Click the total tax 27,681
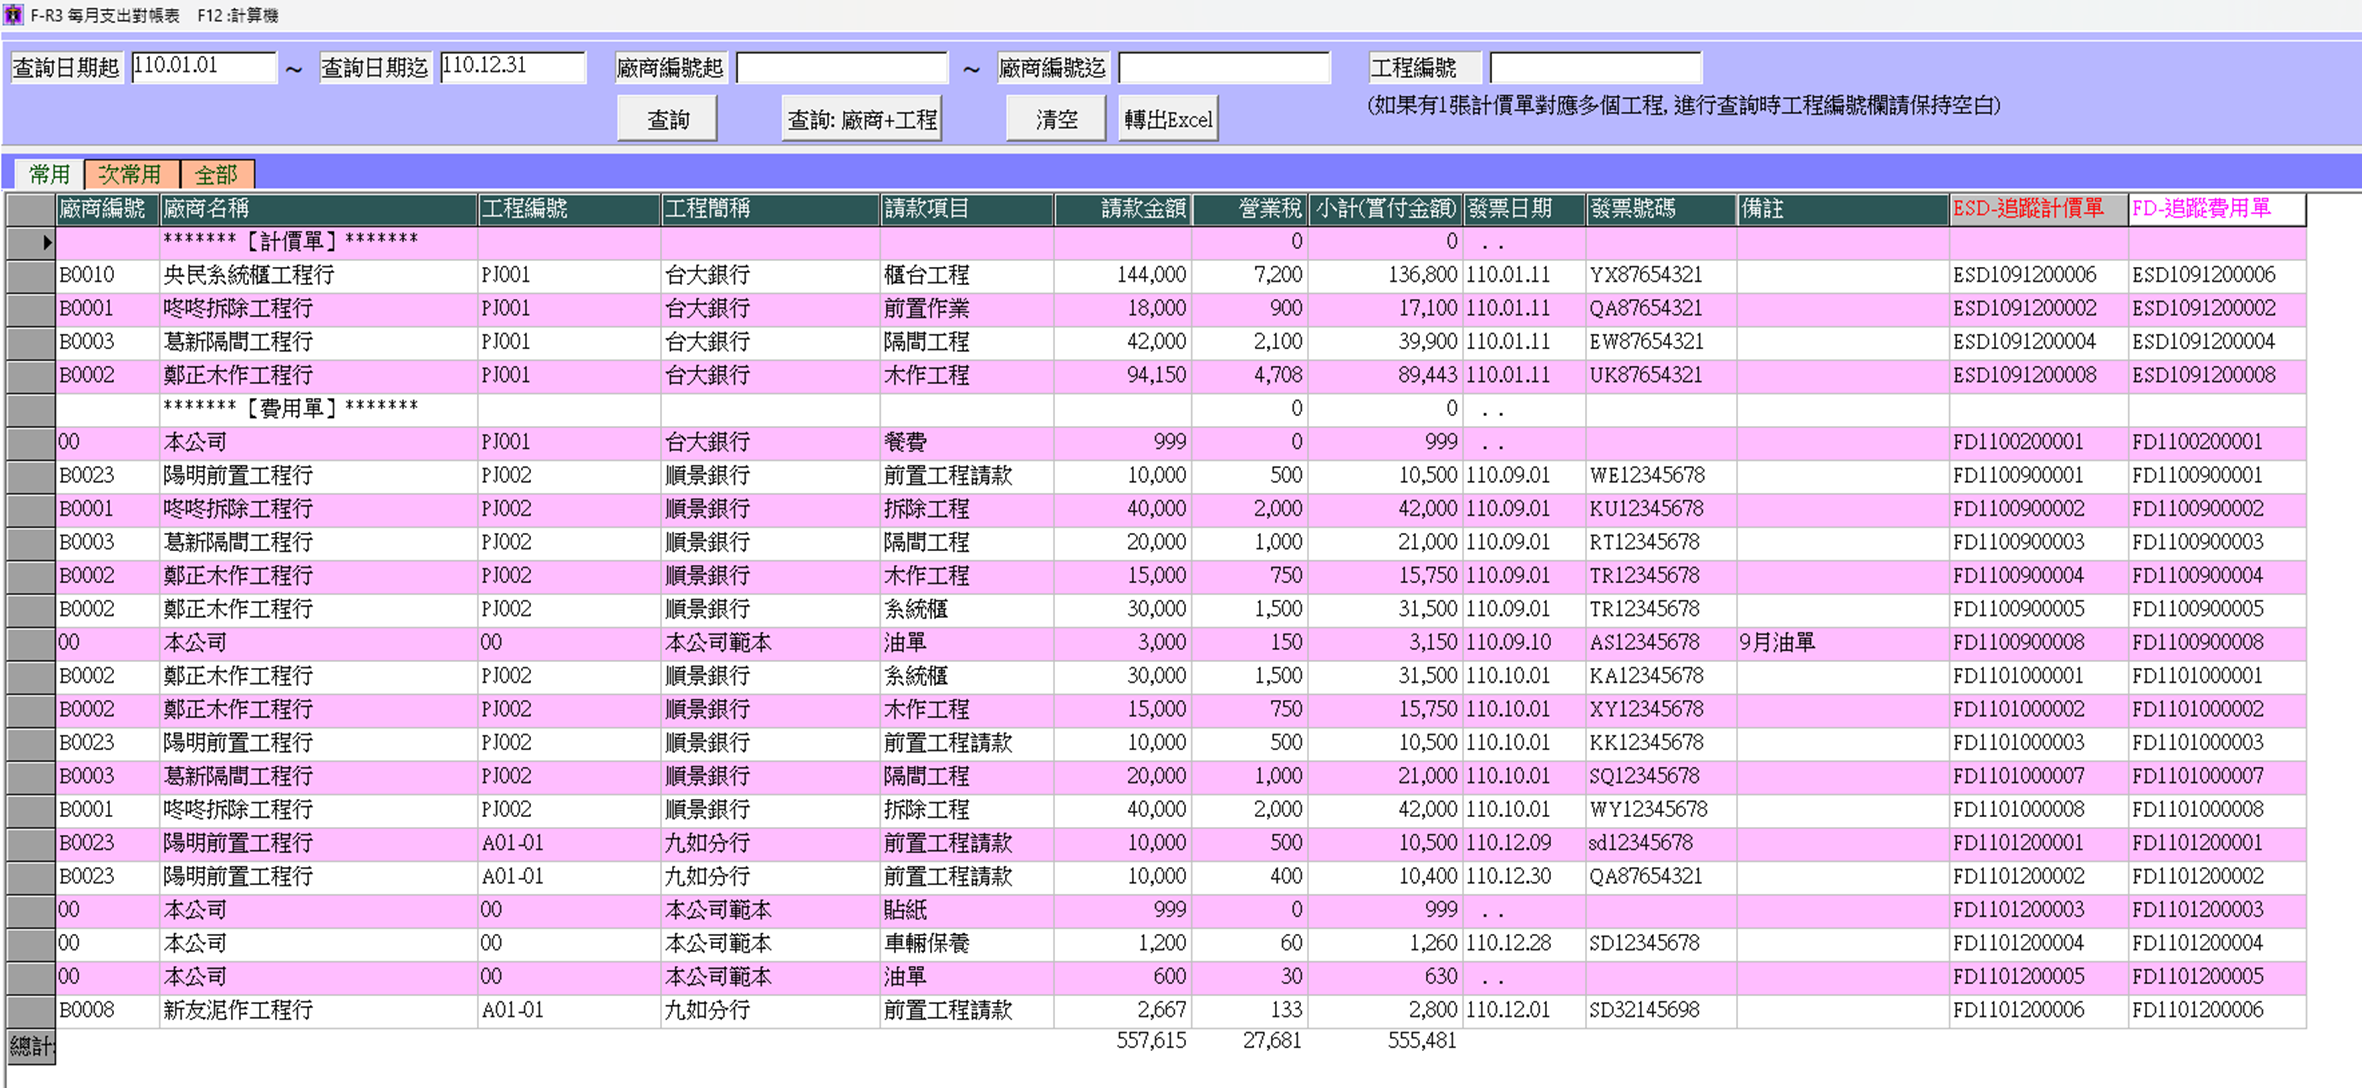The width and height of the screenshot is (2362, 1088). [1272, 1041]
